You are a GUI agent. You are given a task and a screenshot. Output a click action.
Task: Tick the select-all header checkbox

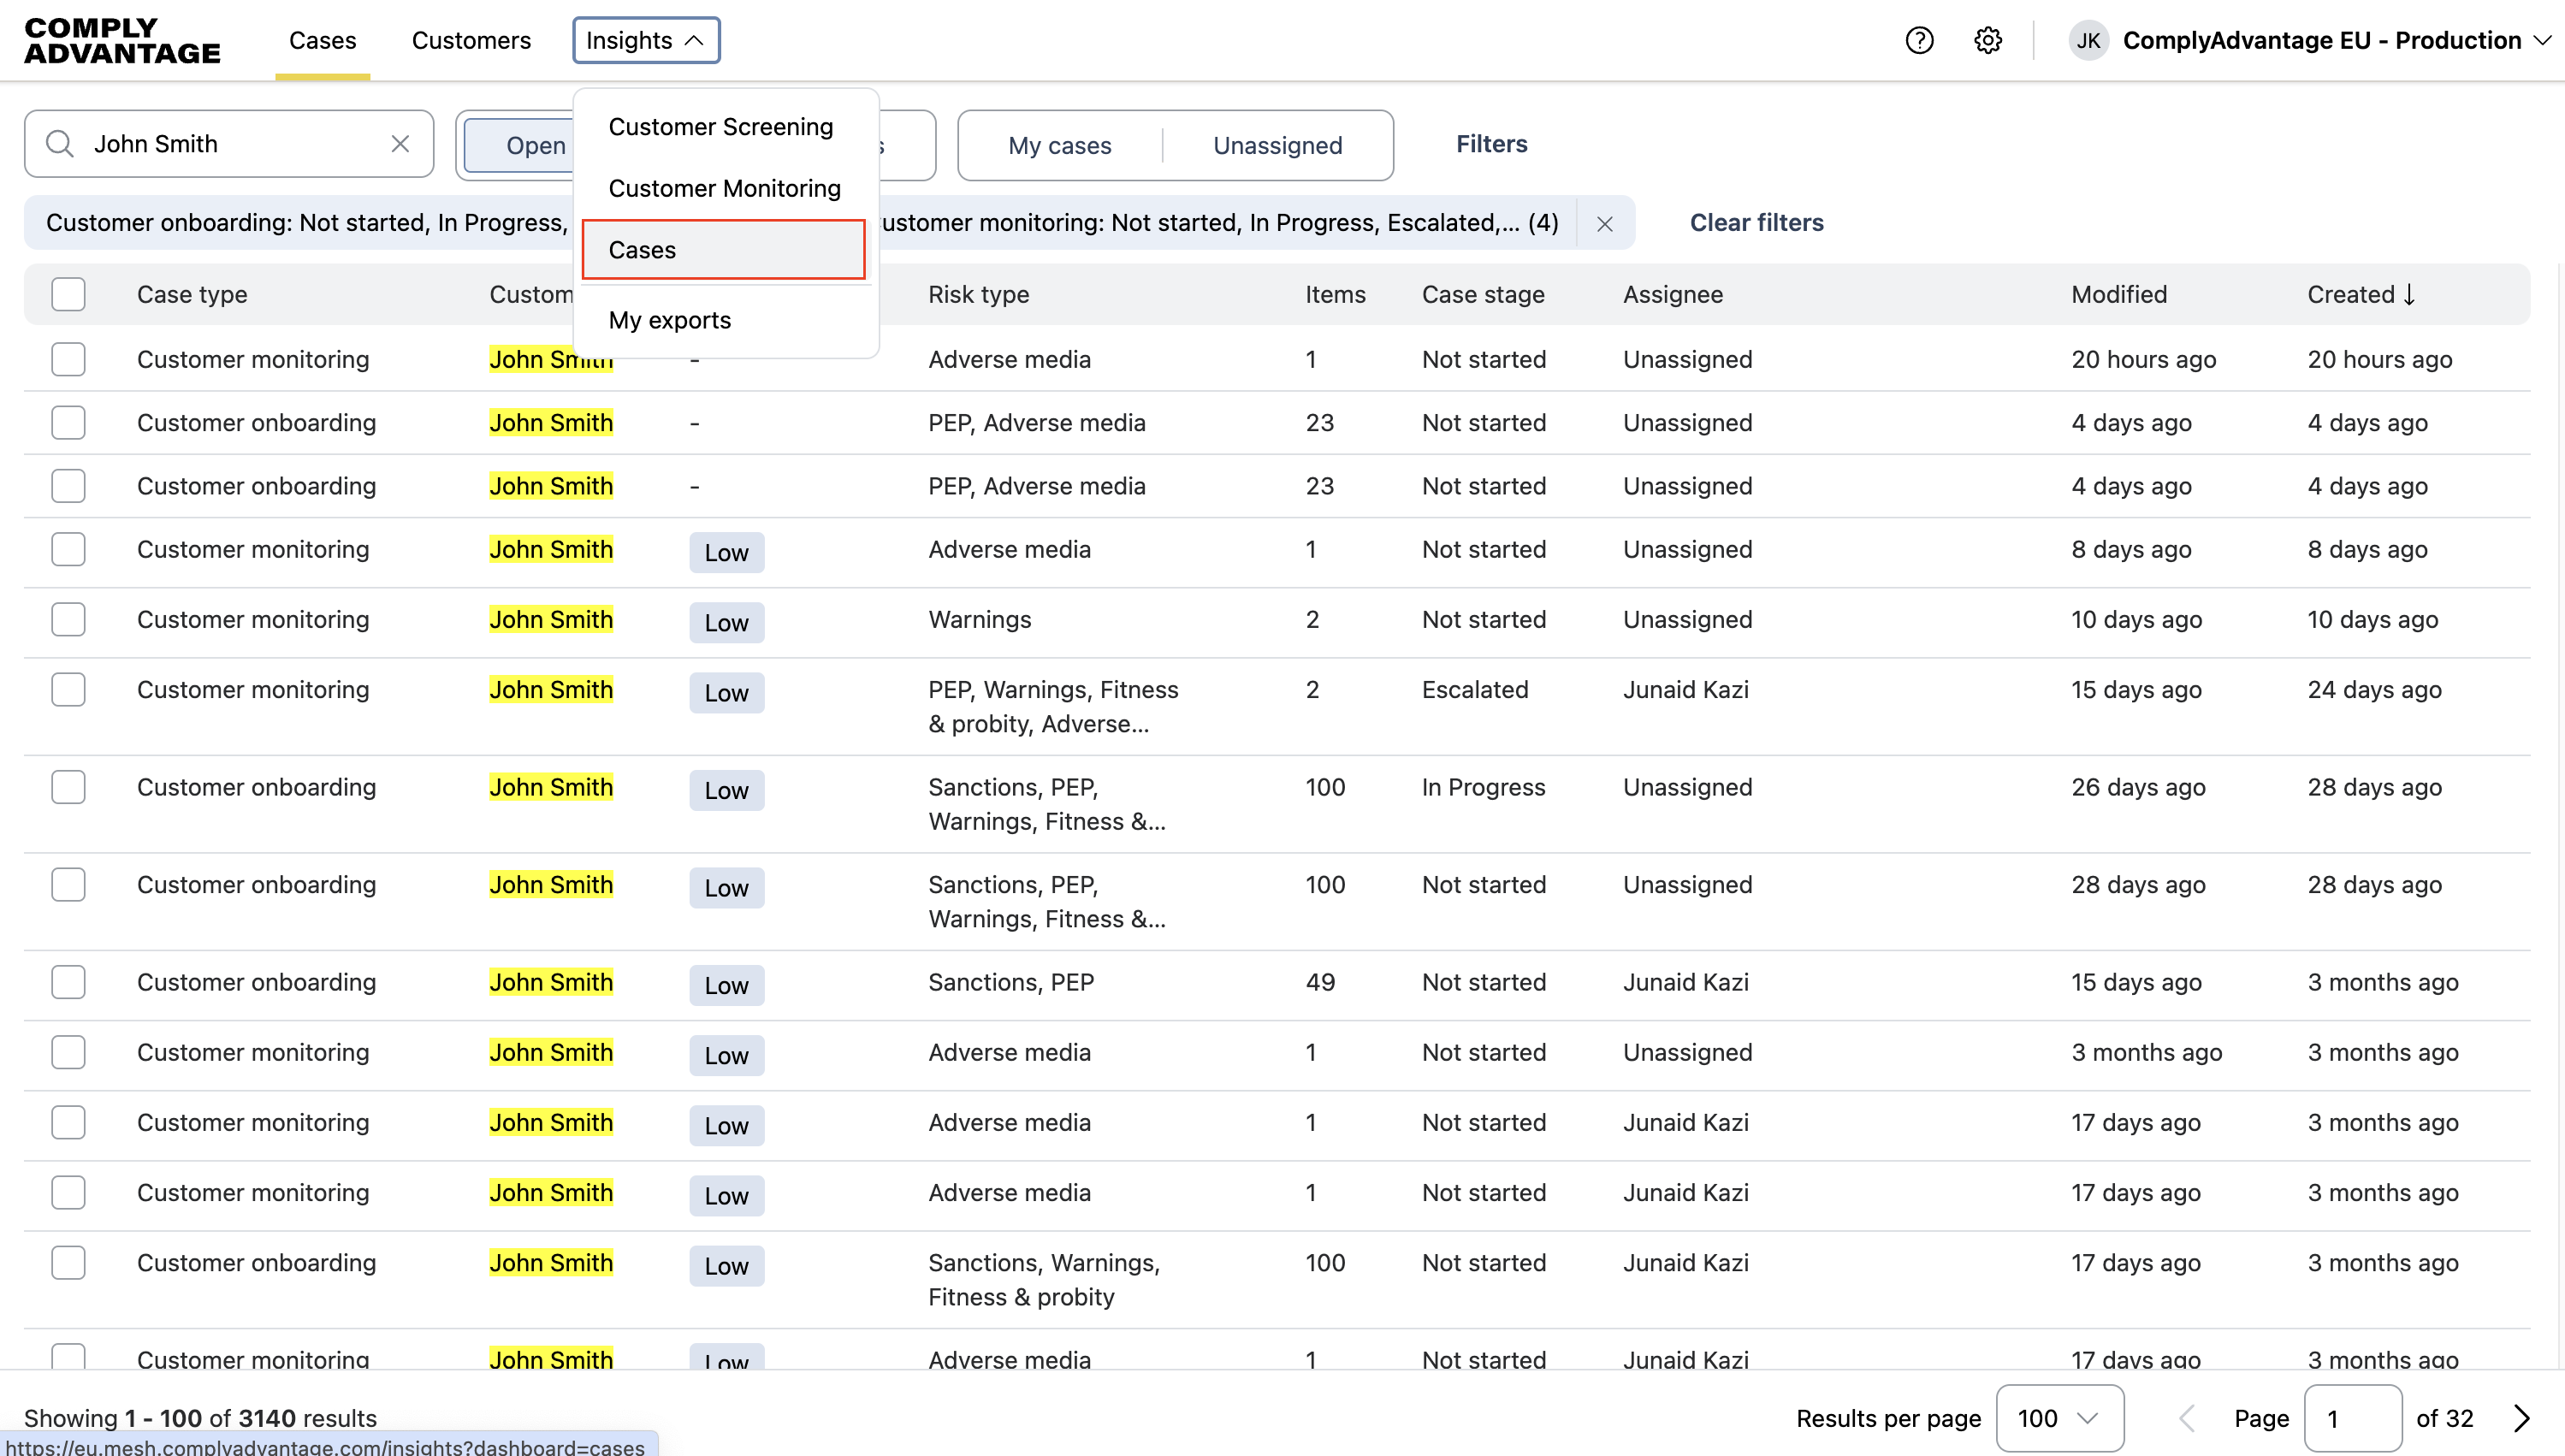pyautogui.click(x=68, y=294)
